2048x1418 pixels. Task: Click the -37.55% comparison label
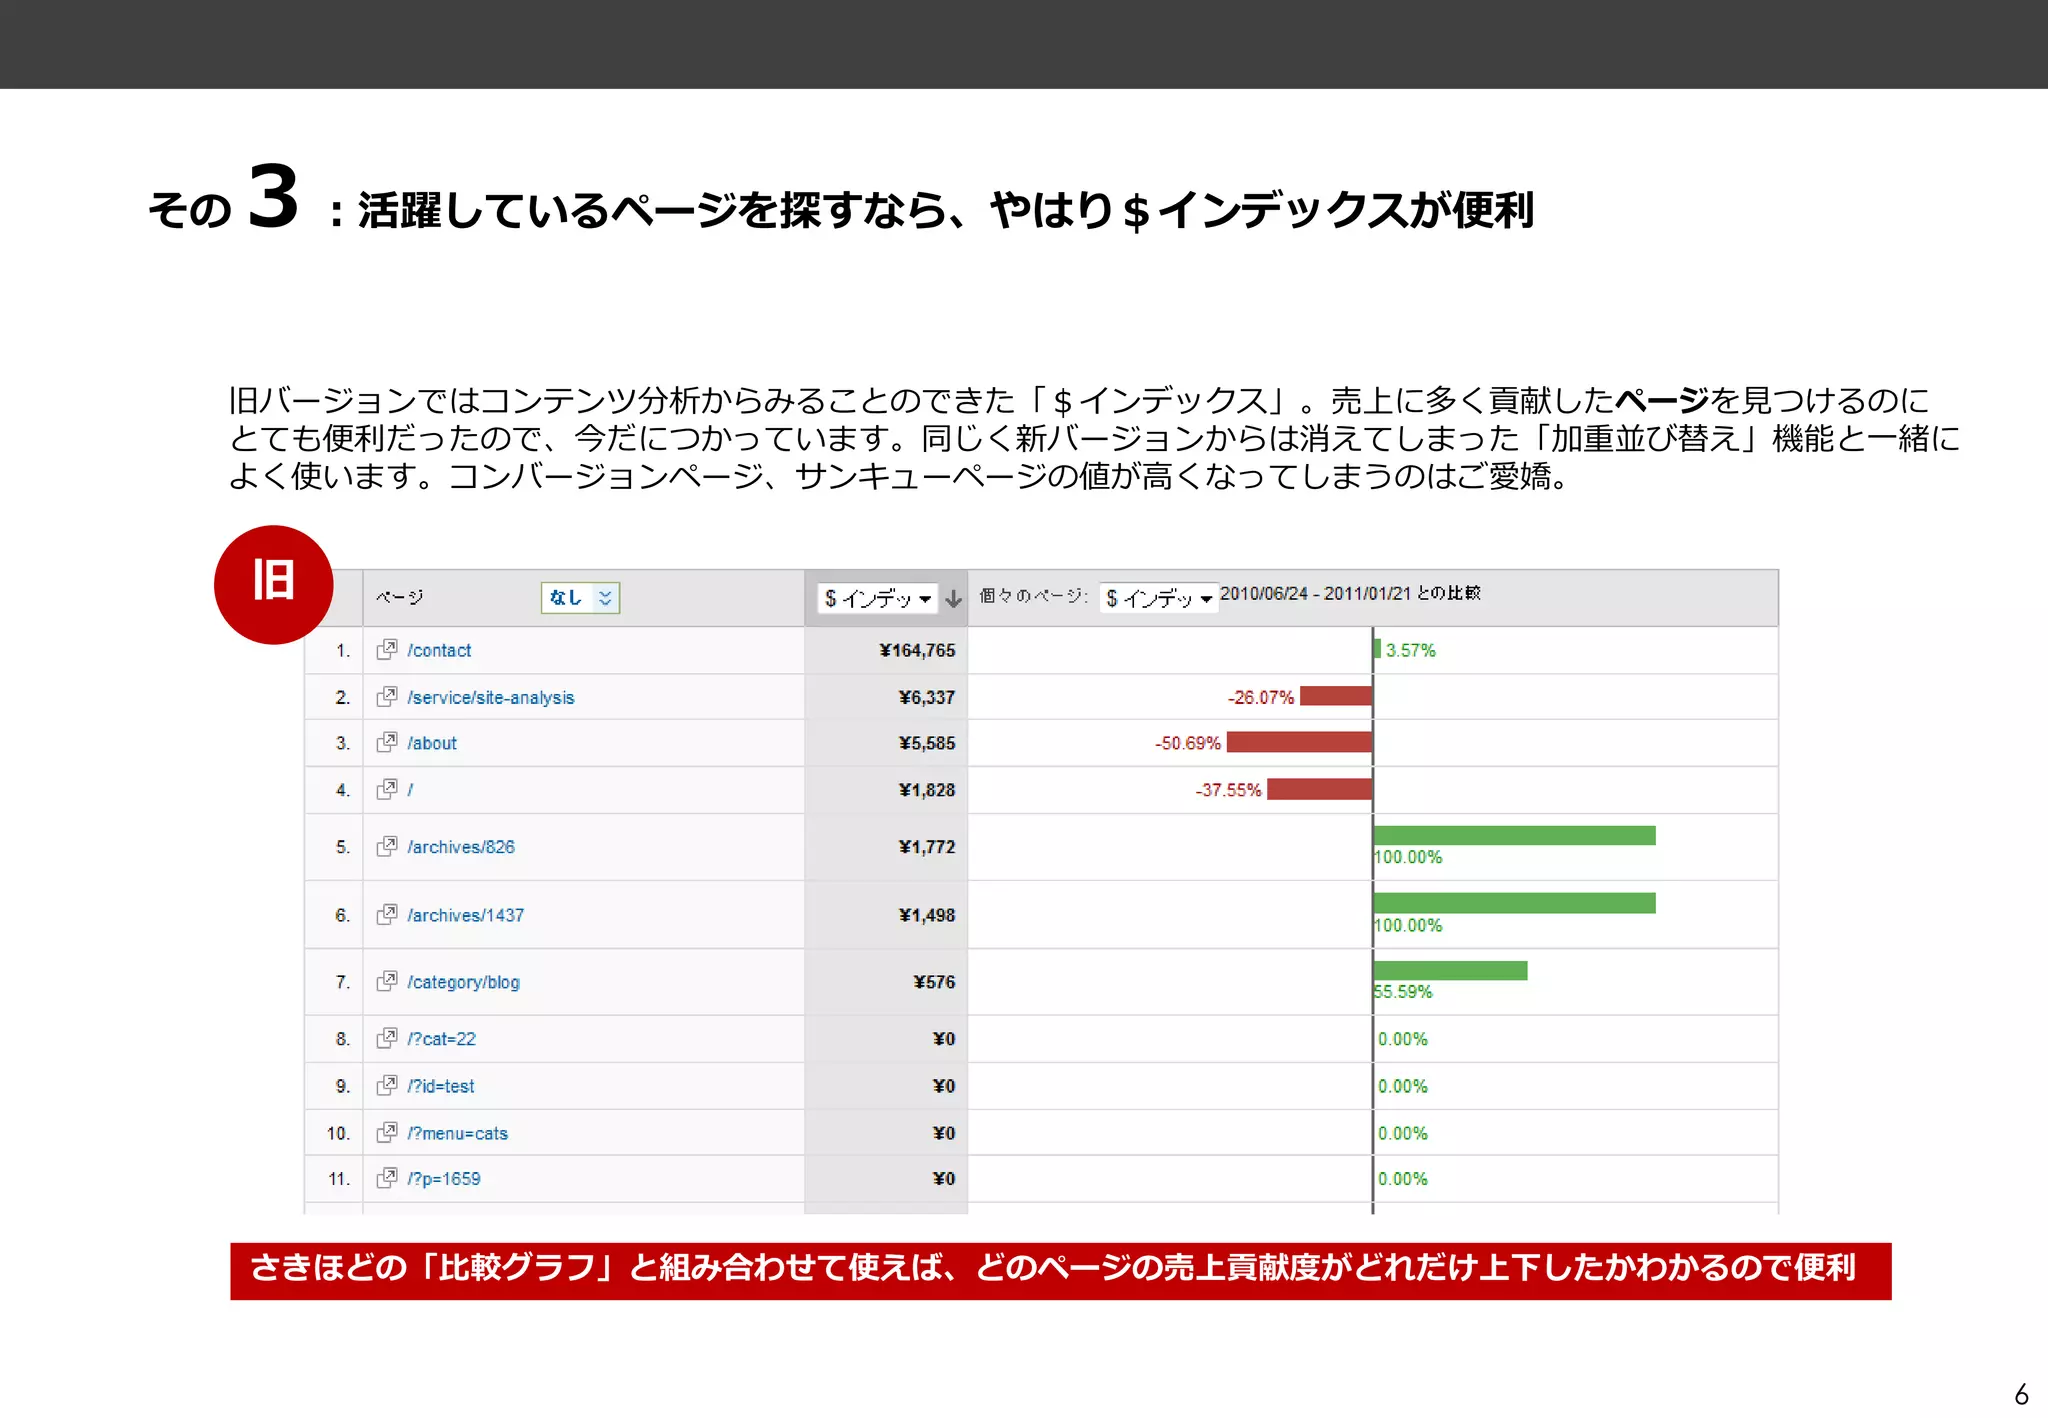(x=1228, y=790)
